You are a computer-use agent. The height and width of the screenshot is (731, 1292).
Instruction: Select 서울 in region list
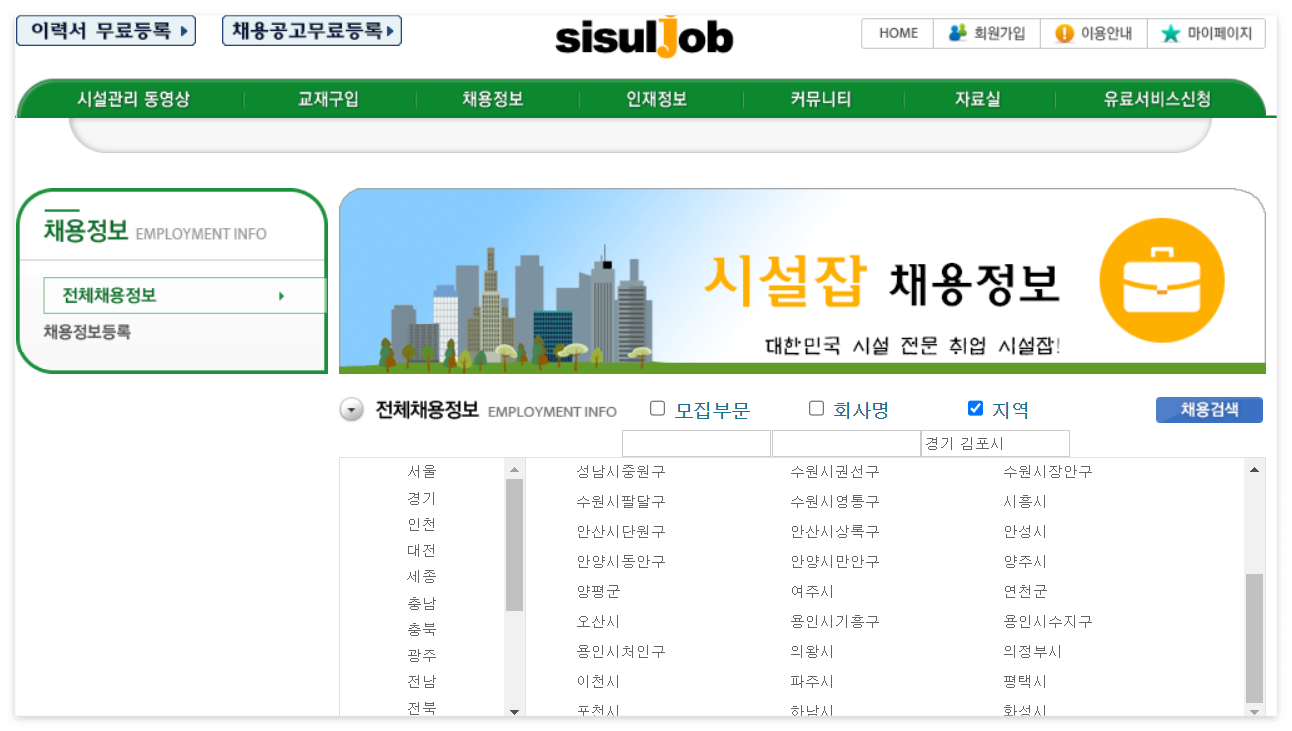coord(422,471)
